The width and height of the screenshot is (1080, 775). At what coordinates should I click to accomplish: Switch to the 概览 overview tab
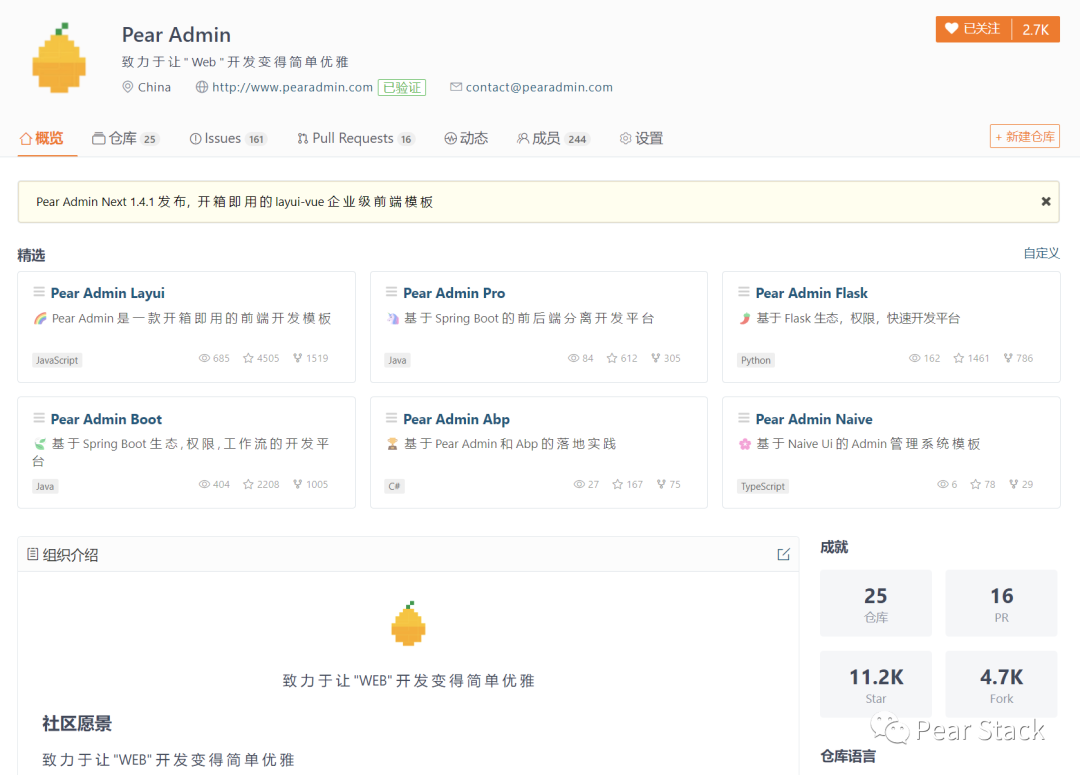(x=41, y=138)
